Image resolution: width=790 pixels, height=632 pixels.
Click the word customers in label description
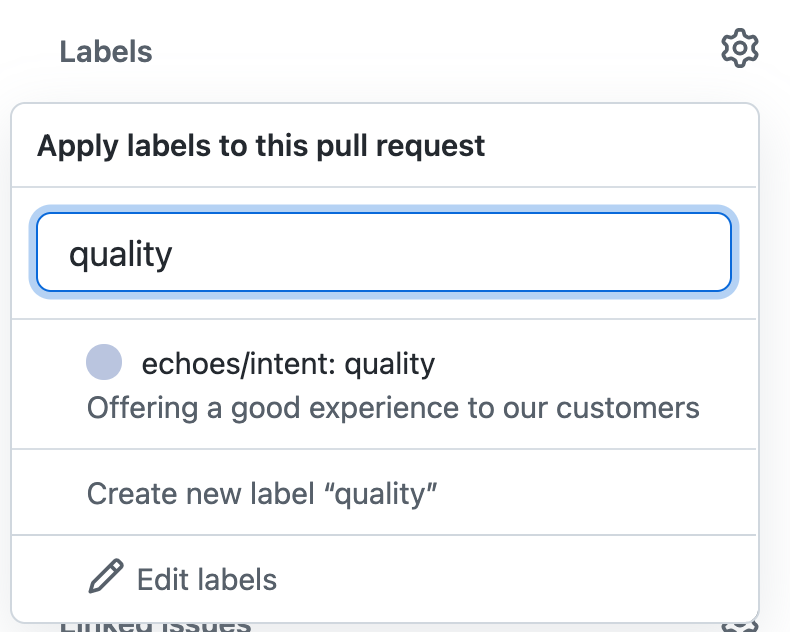tap(628, 407)
